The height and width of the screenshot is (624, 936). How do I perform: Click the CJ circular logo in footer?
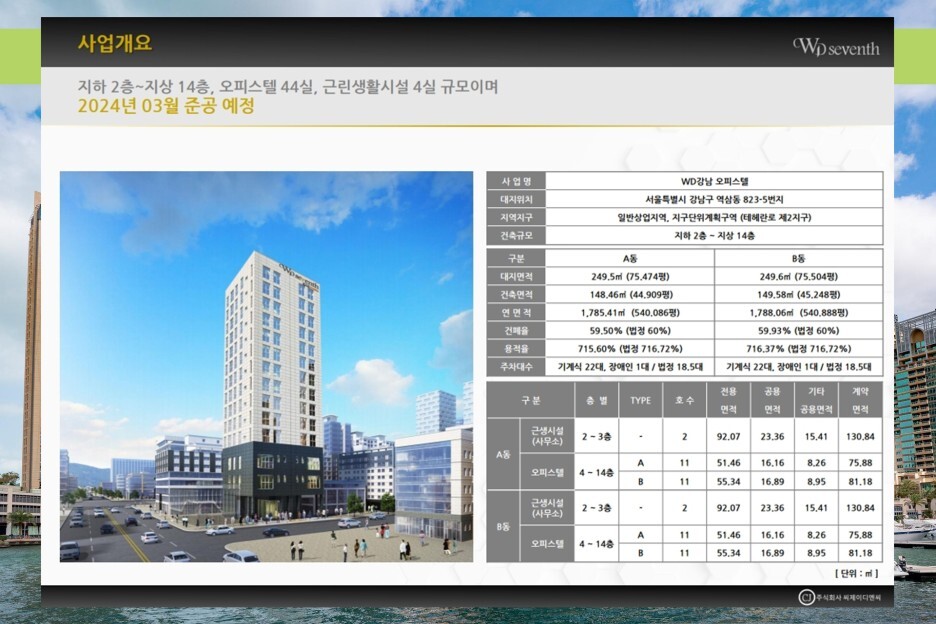tap(806, 597)
